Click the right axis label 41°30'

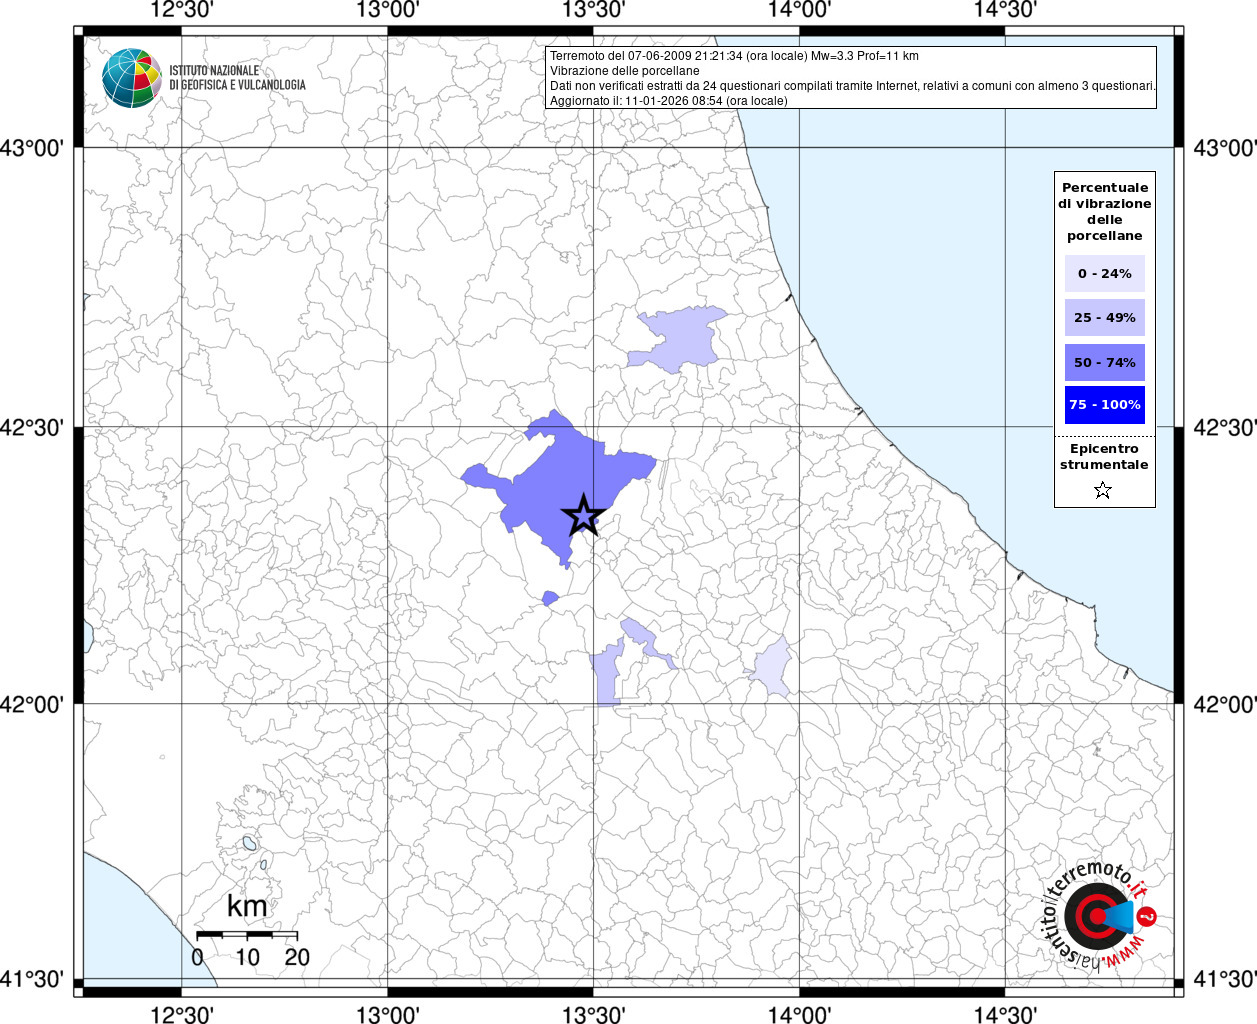click(x=1225, y=979)
